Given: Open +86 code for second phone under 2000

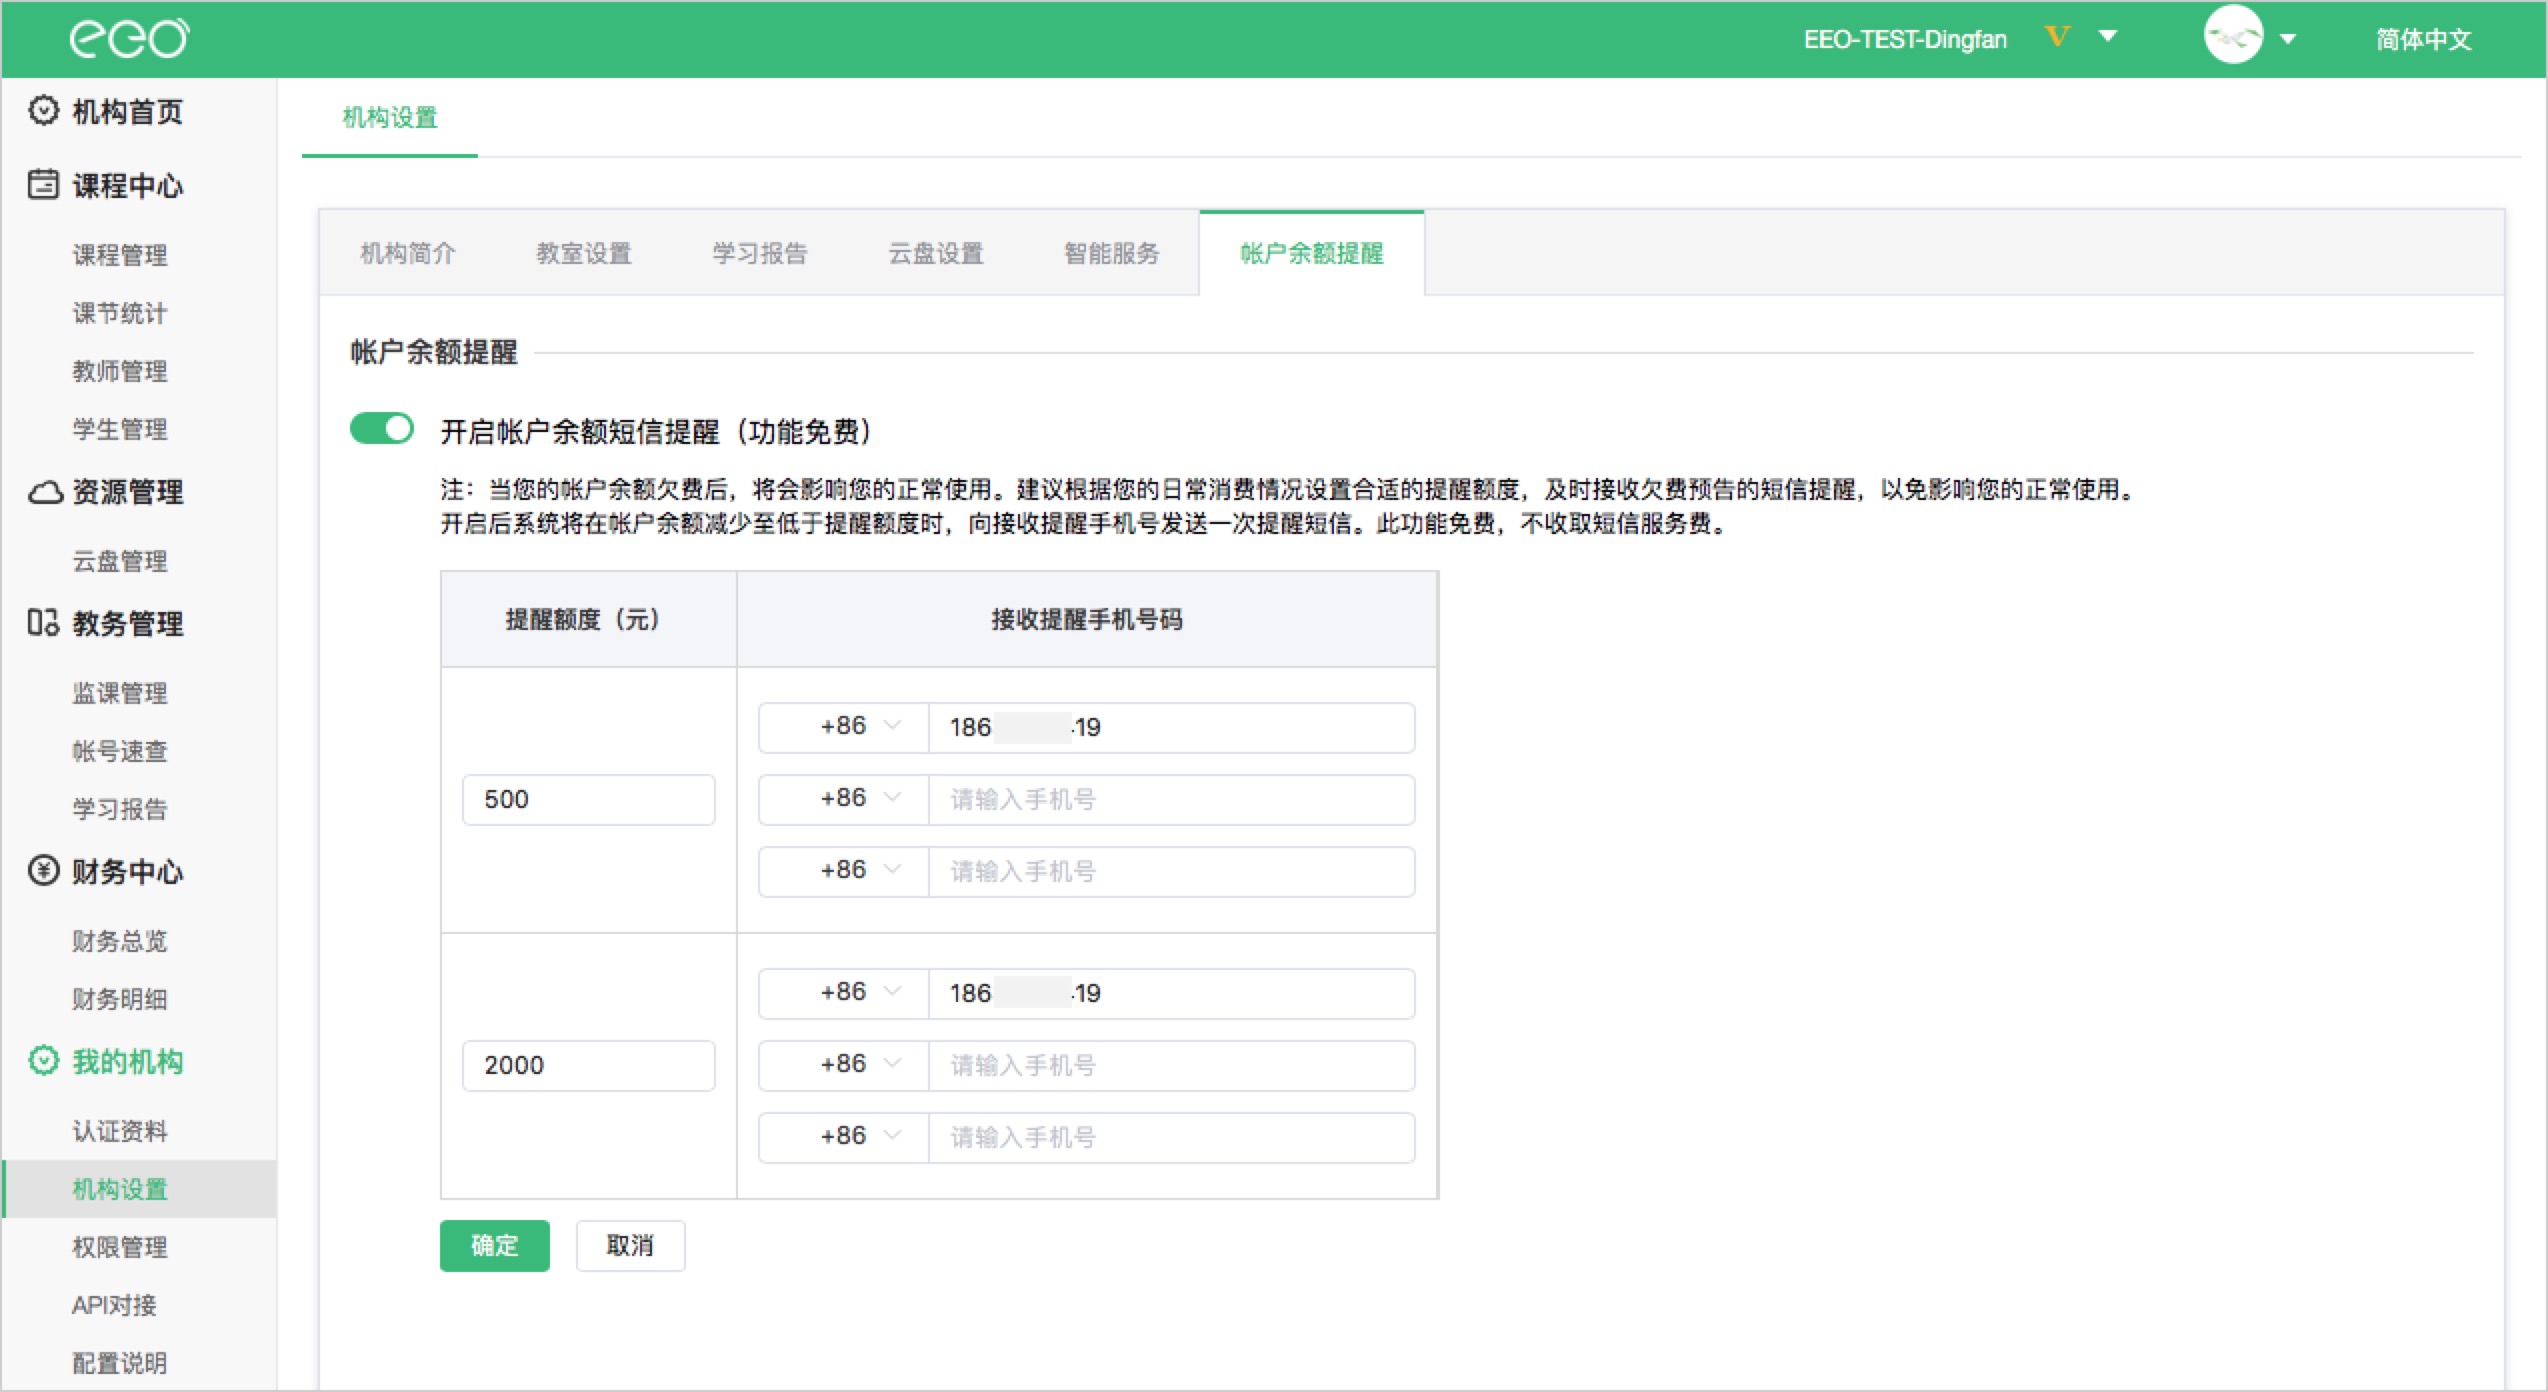Looking at the screenshot, I should click(x=844, y=1065).
